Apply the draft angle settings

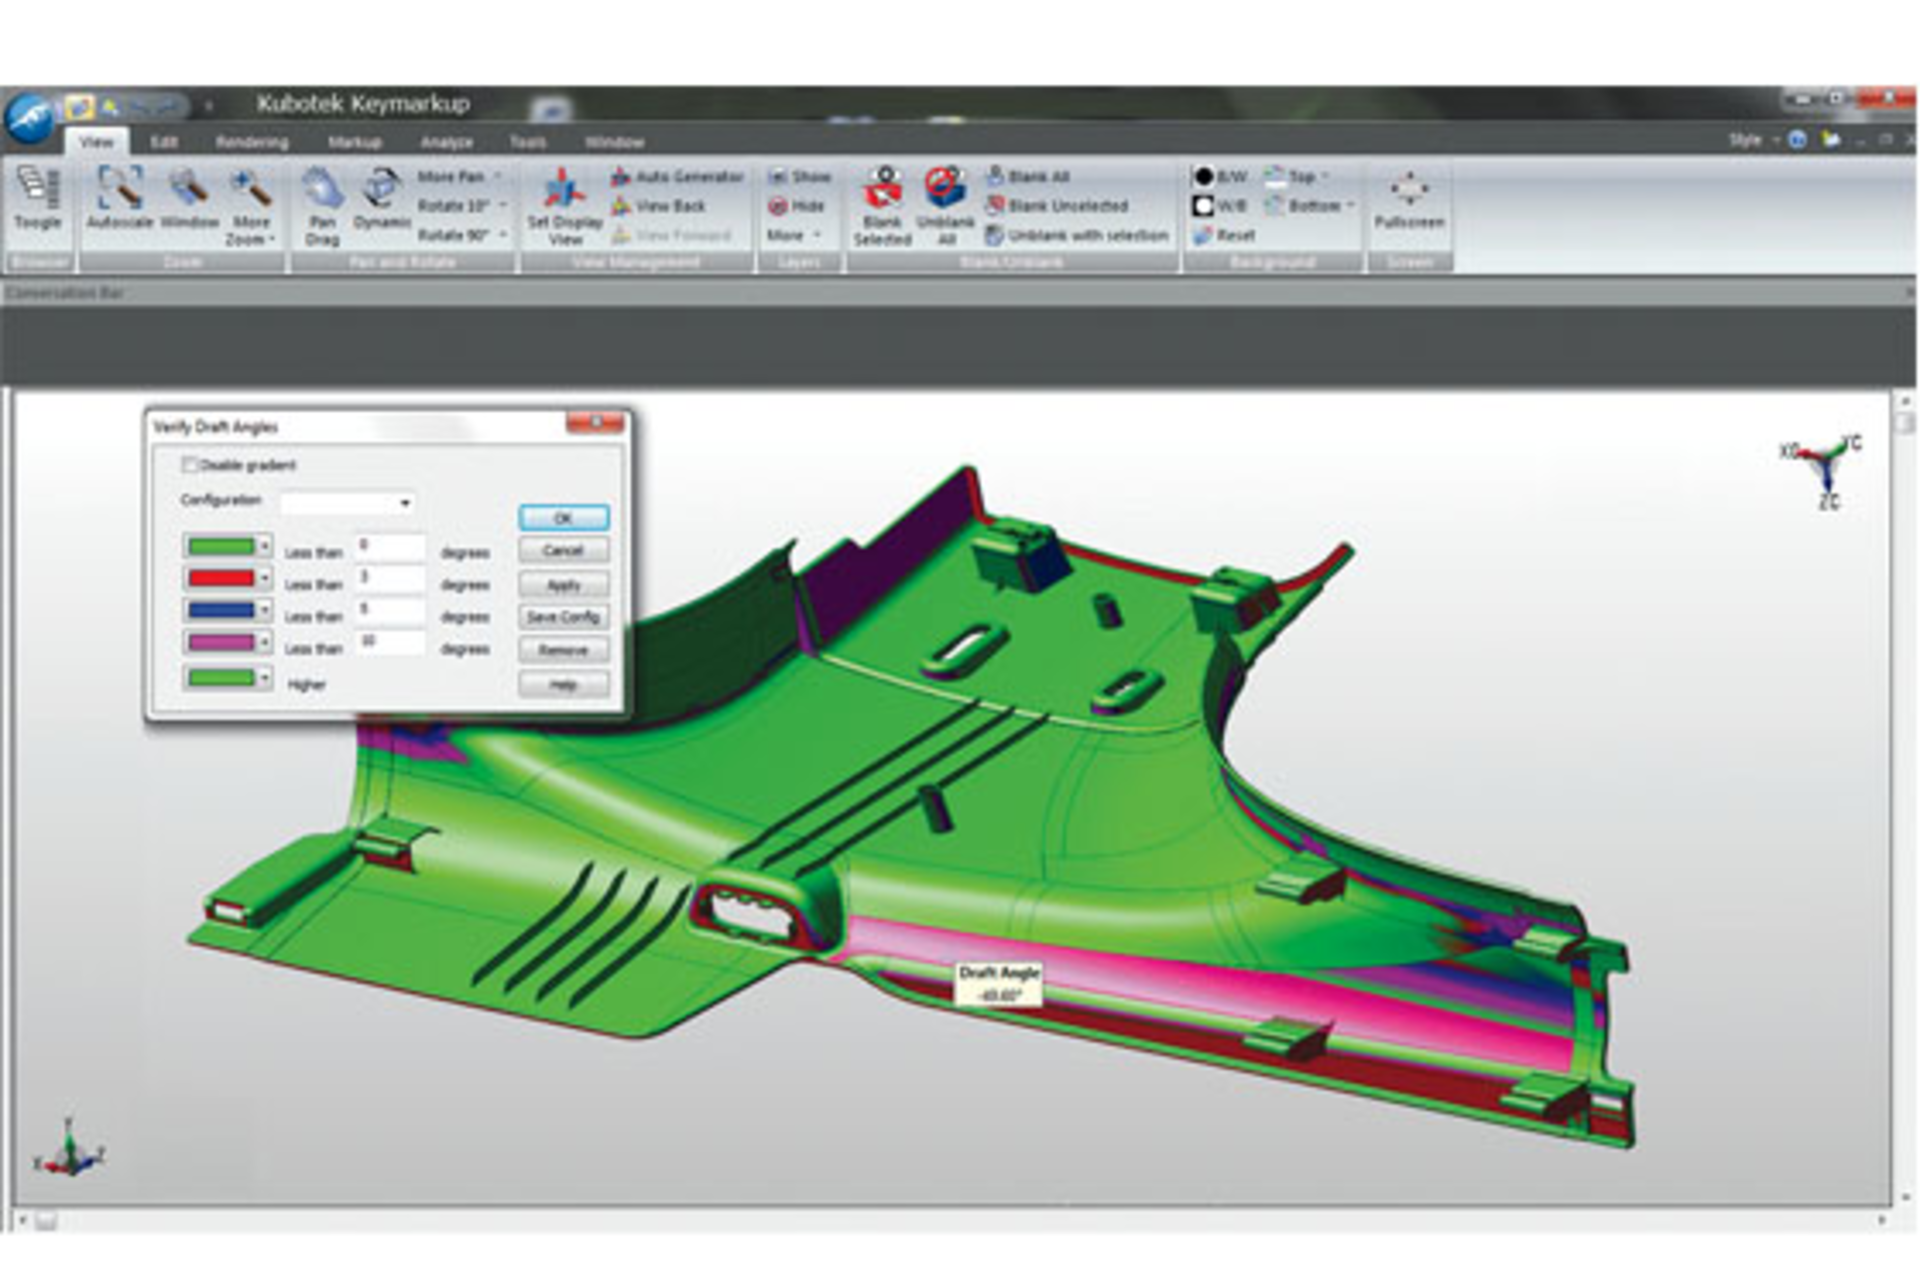coord(563,584)
